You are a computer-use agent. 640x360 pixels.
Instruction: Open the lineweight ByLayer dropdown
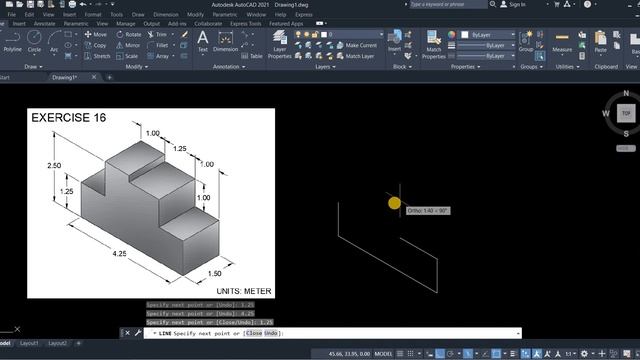pyautogui.click(x=513, y=45)
